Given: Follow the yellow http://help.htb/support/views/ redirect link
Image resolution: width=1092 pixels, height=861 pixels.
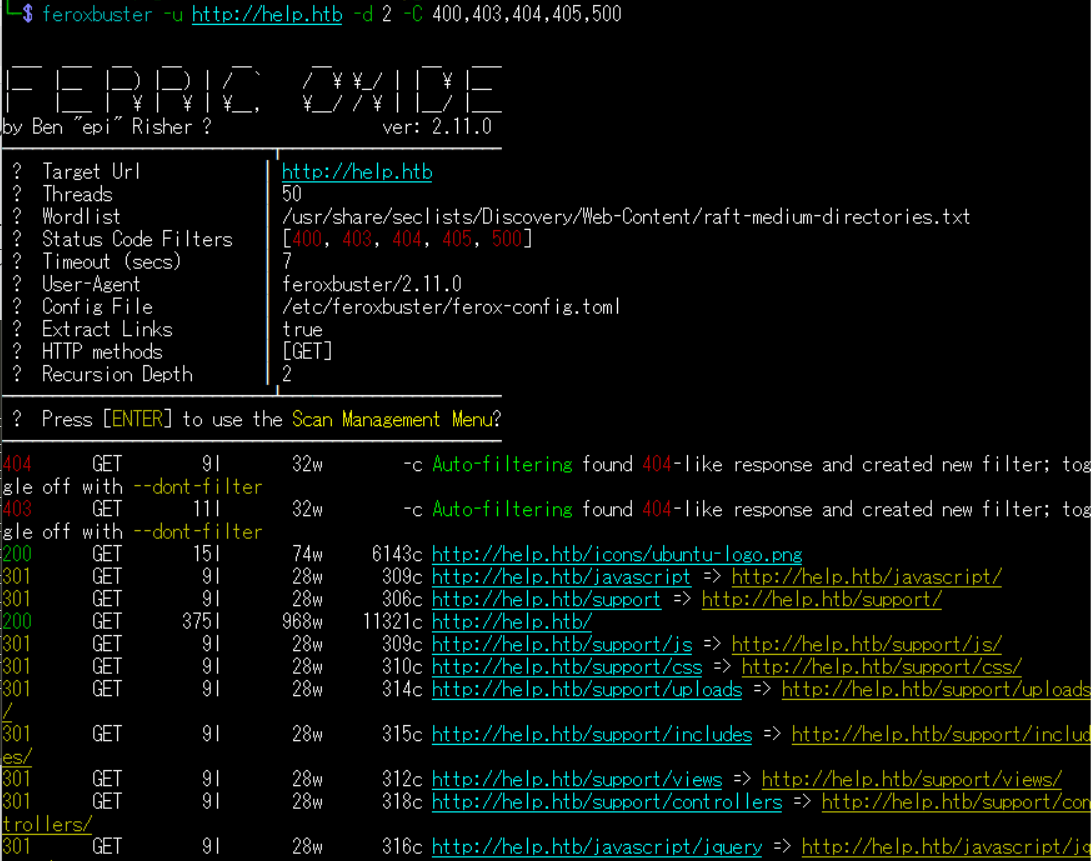Looking at the screenshot, I should (x=911, y=779).
